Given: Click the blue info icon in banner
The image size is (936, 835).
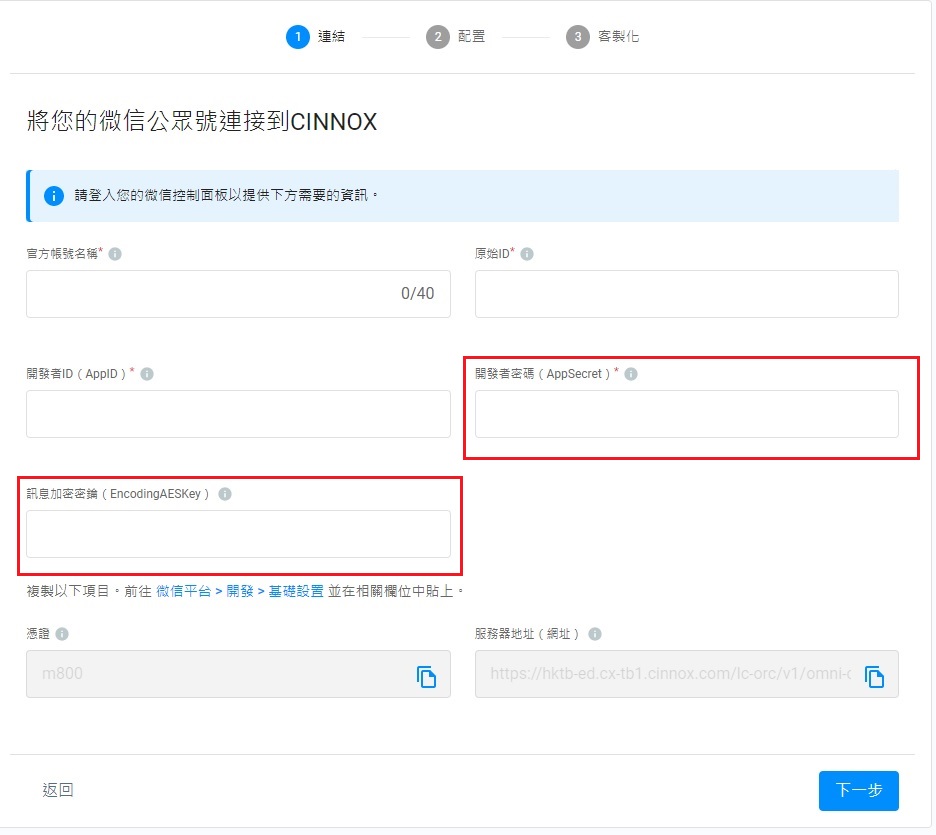Looking at the screenshot, I should (x=54, y=195).
